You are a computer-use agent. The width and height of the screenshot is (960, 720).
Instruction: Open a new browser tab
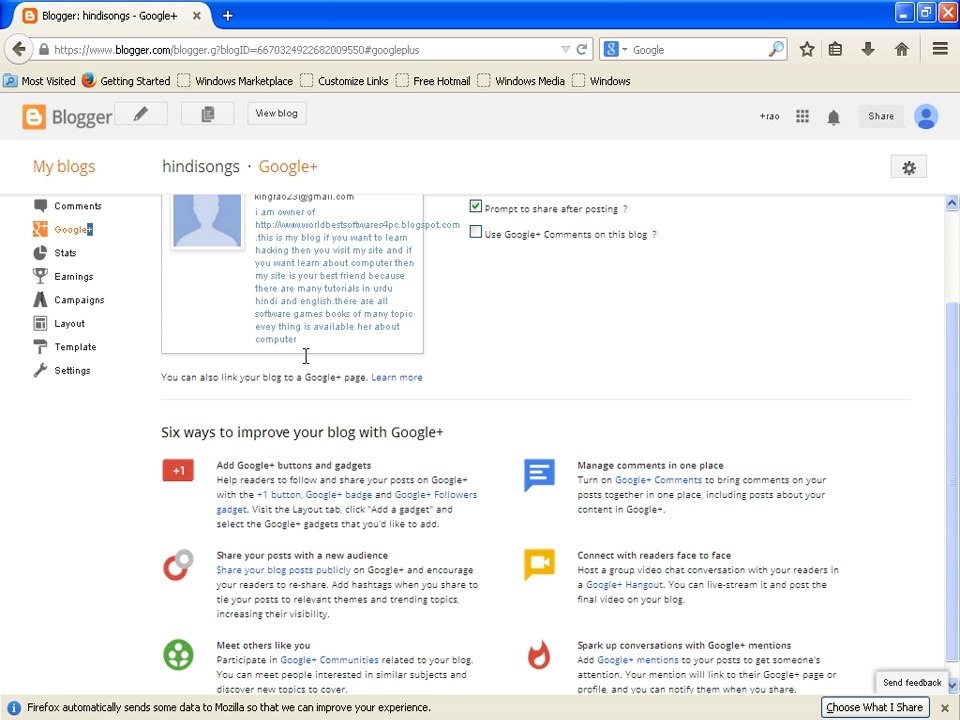pyautogui.click(x=228, y=16)
